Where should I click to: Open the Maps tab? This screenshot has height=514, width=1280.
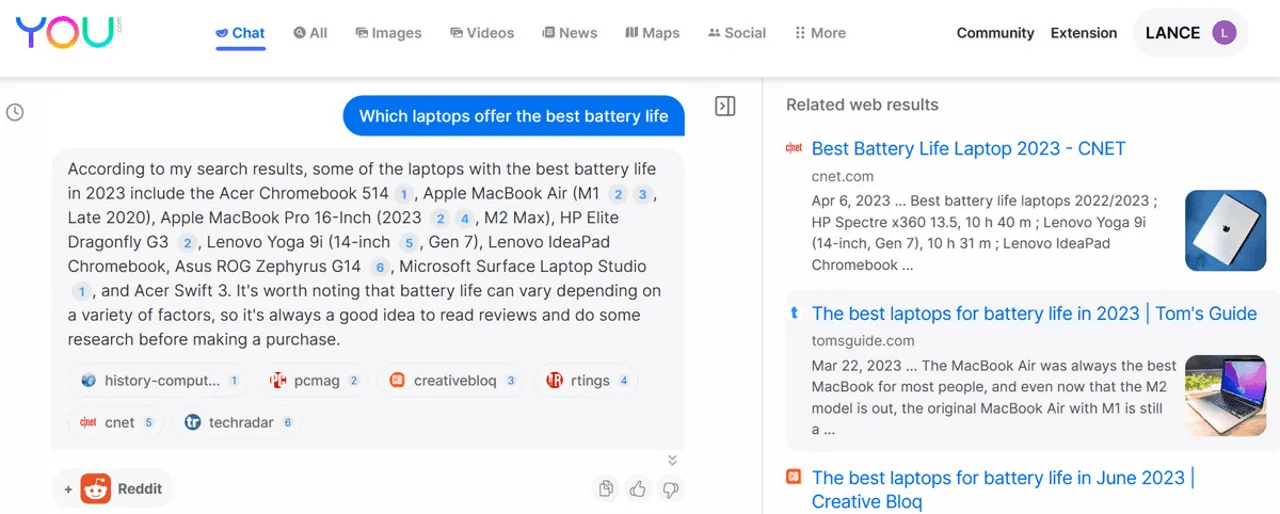(x=652, y=33)
